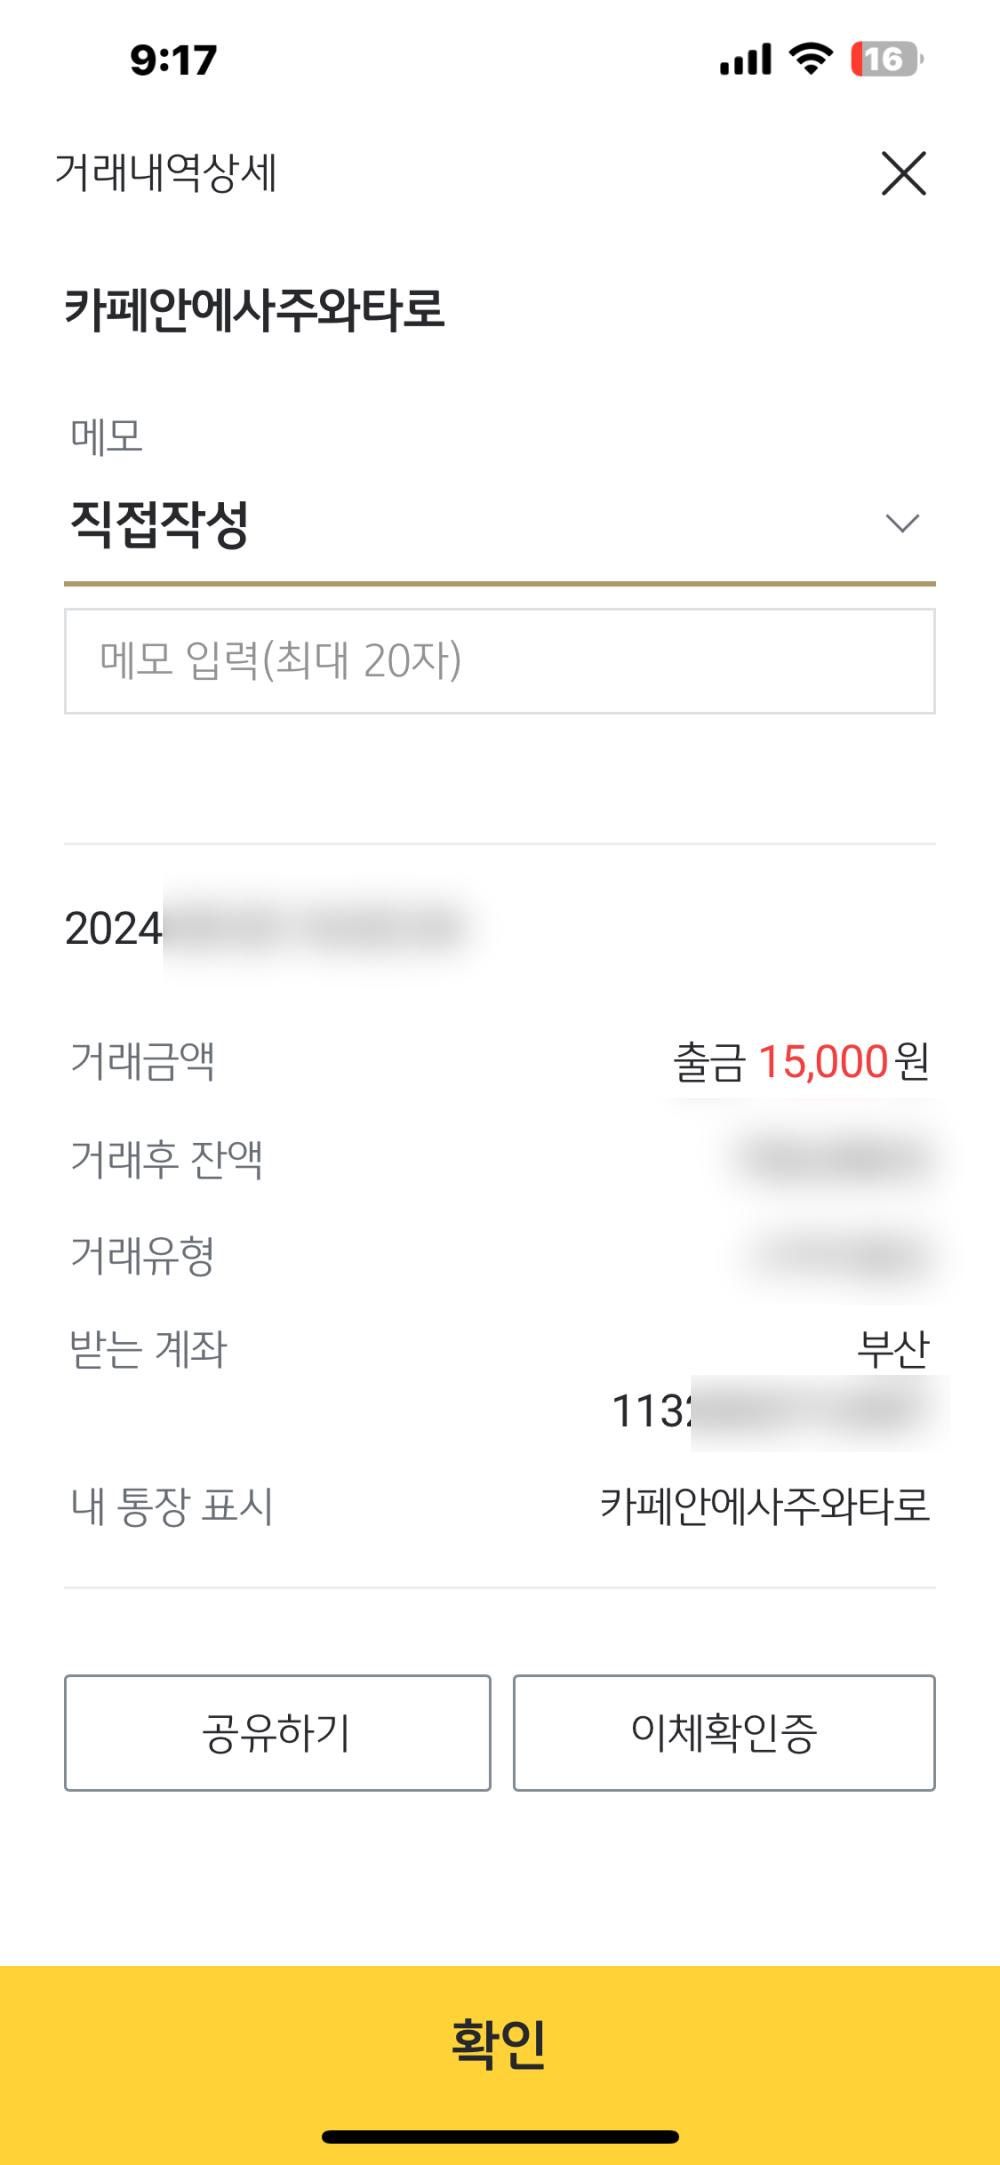This screenshot has height=2165, width=1000.
Task: Tap the home indicator bar at bottom
Action: (x=500, y=2137)
